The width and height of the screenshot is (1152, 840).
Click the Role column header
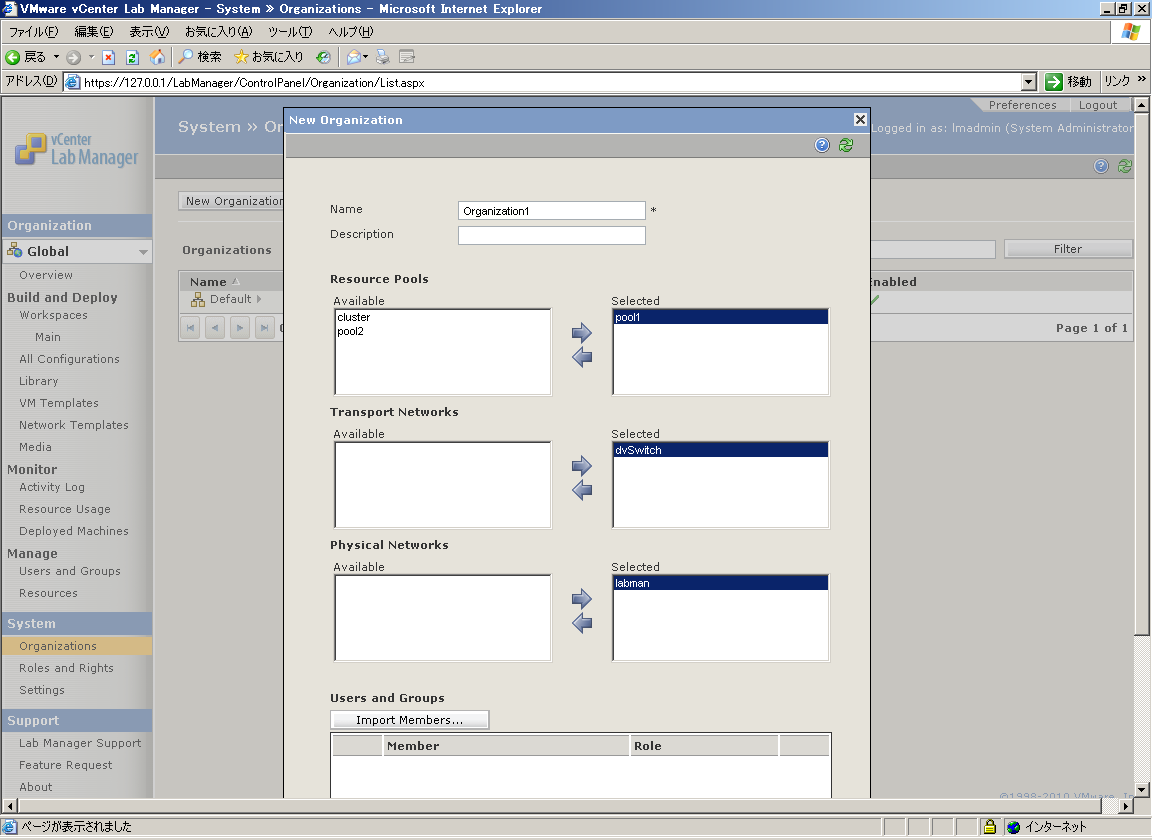tap(705, 746)
